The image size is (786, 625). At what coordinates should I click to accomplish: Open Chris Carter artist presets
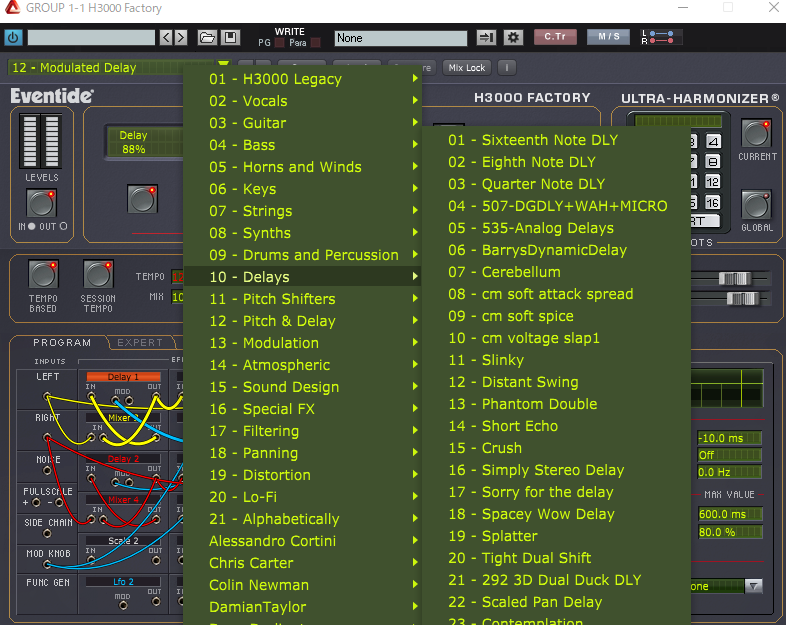(x=303, y=563)
